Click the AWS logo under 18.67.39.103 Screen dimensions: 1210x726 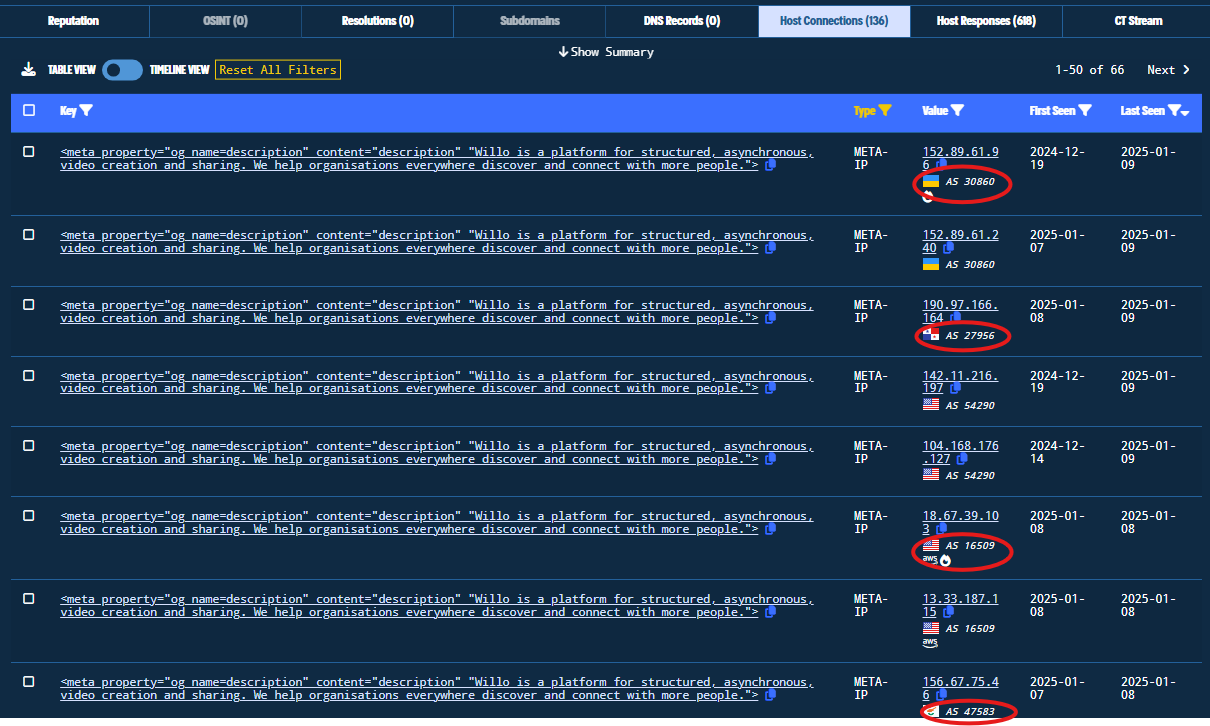click(x=930, y=559)
